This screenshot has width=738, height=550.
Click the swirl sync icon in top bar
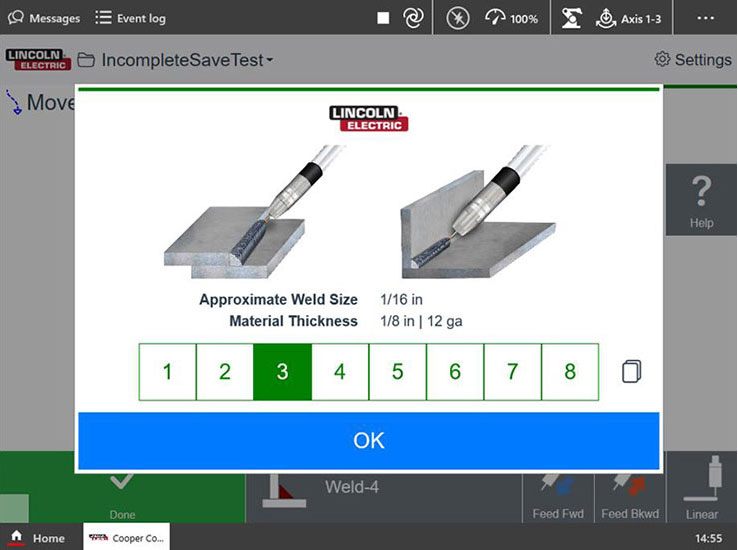[x=413, y=18]
